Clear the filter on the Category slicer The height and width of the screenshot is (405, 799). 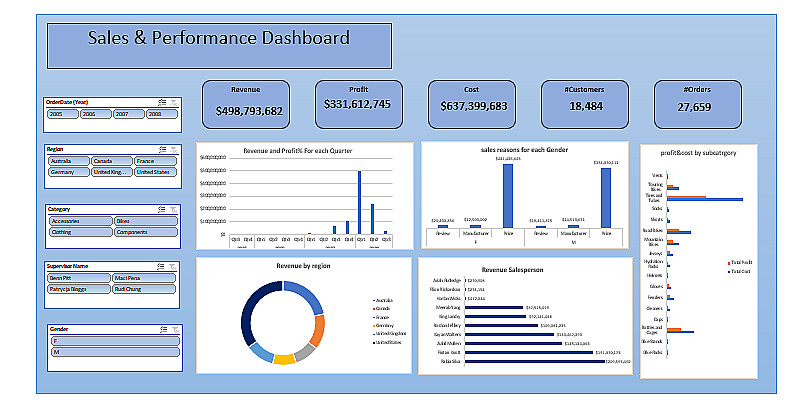pos(173,209)
